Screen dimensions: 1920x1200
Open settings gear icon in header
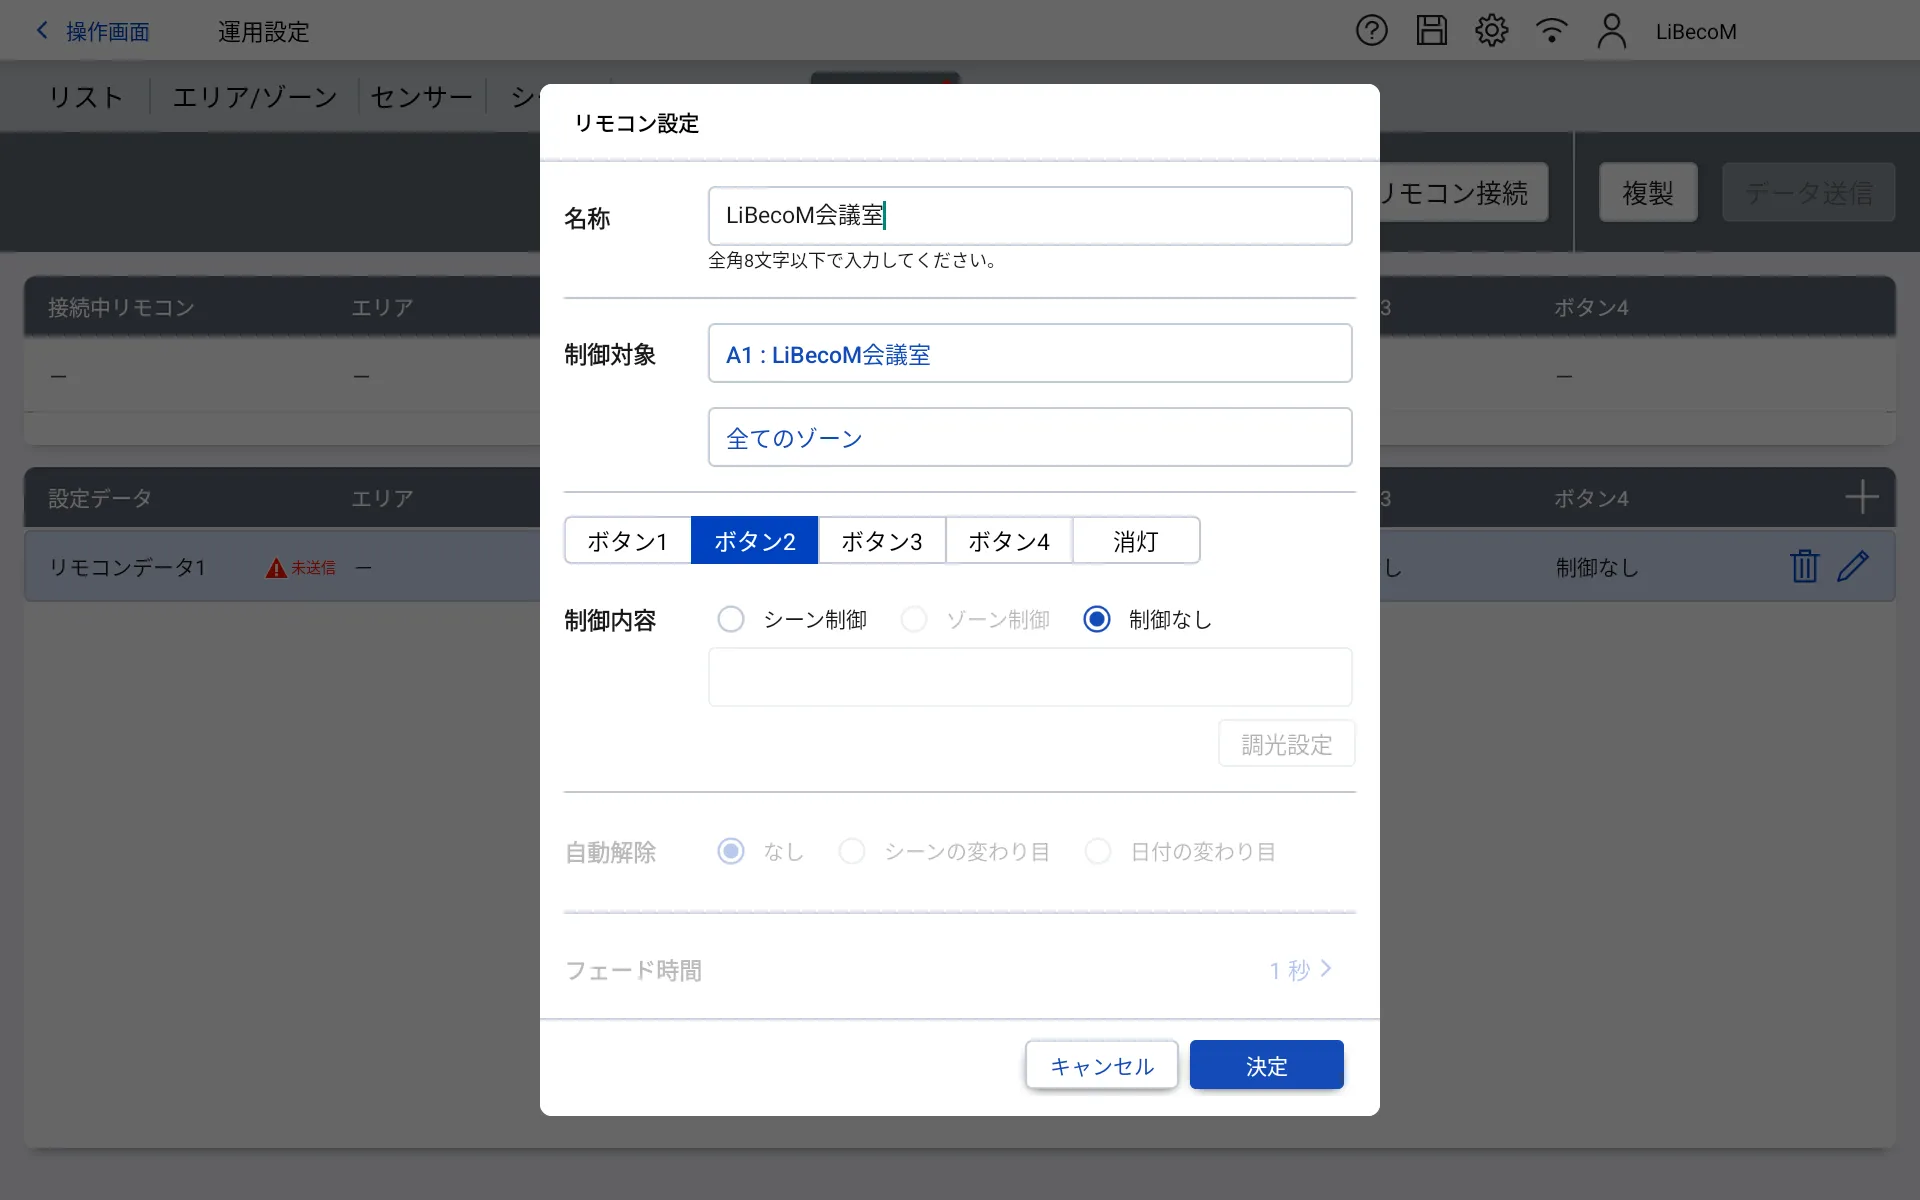[x=1491, y=31]
